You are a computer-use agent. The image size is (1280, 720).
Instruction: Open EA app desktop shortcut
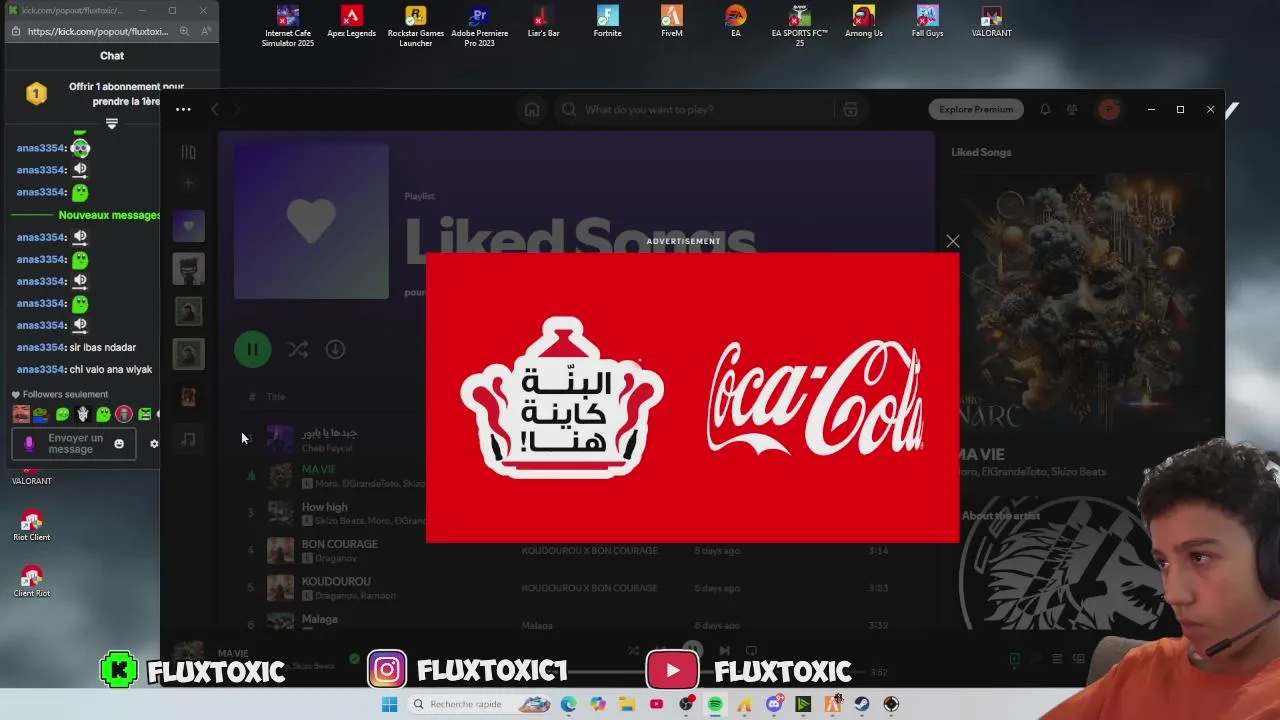click(x=736, y=22)
